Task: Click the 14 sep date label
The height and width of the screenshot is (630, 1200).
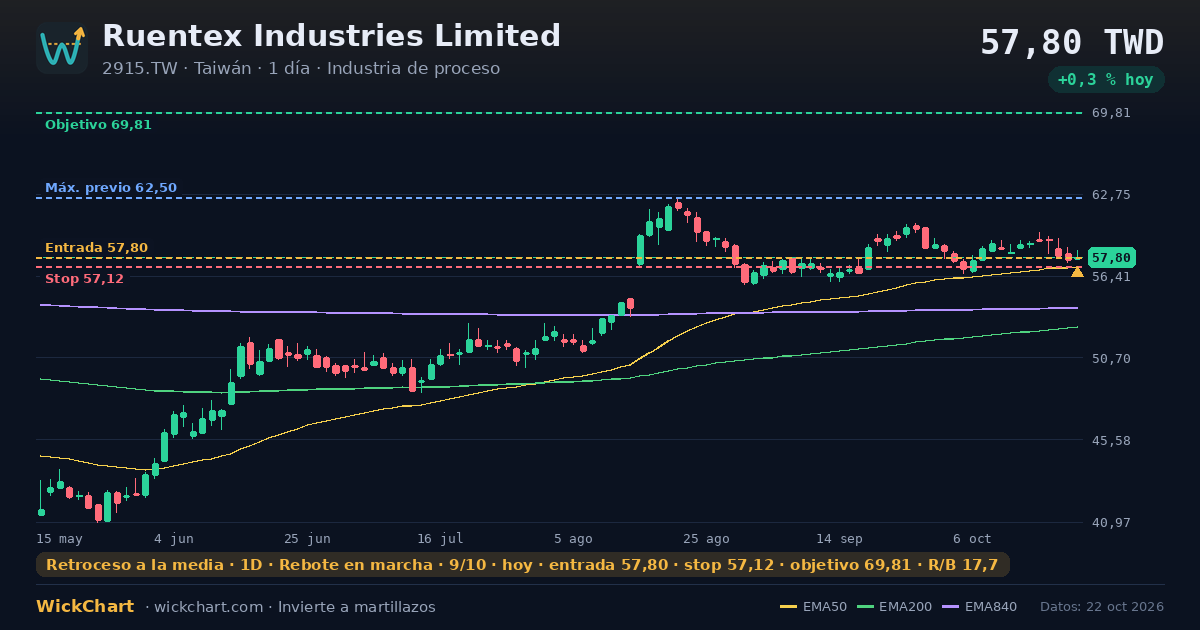Action: coord(839,539)
